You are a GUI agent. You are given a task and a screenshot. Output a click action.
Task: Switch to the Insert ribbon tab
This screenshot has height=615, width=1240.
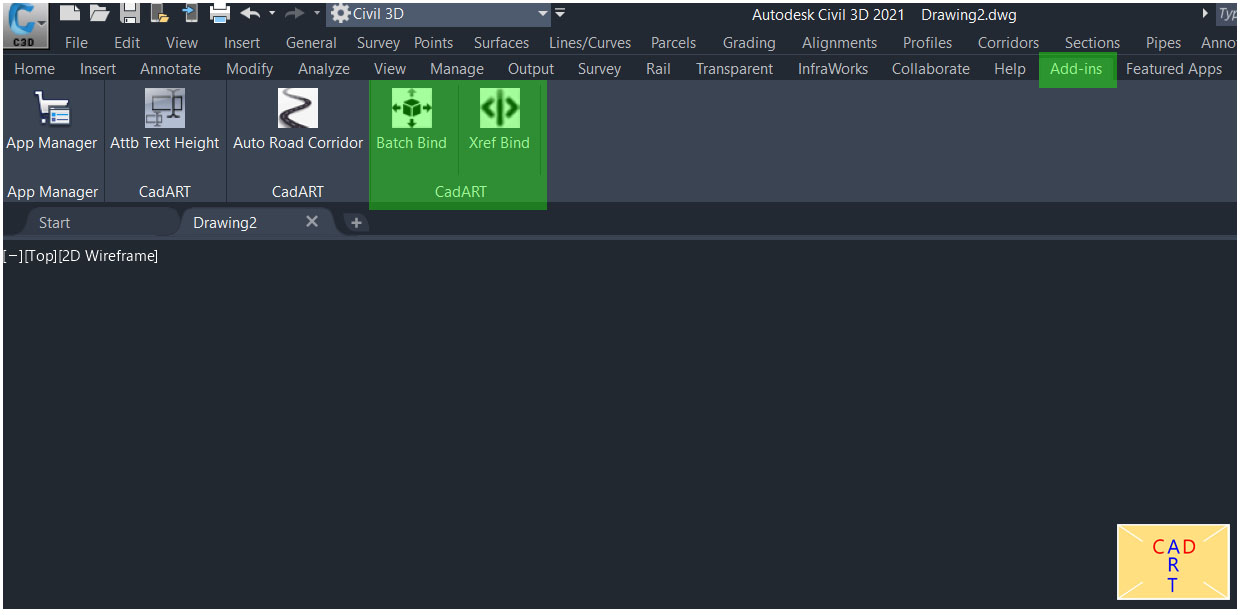98,69
